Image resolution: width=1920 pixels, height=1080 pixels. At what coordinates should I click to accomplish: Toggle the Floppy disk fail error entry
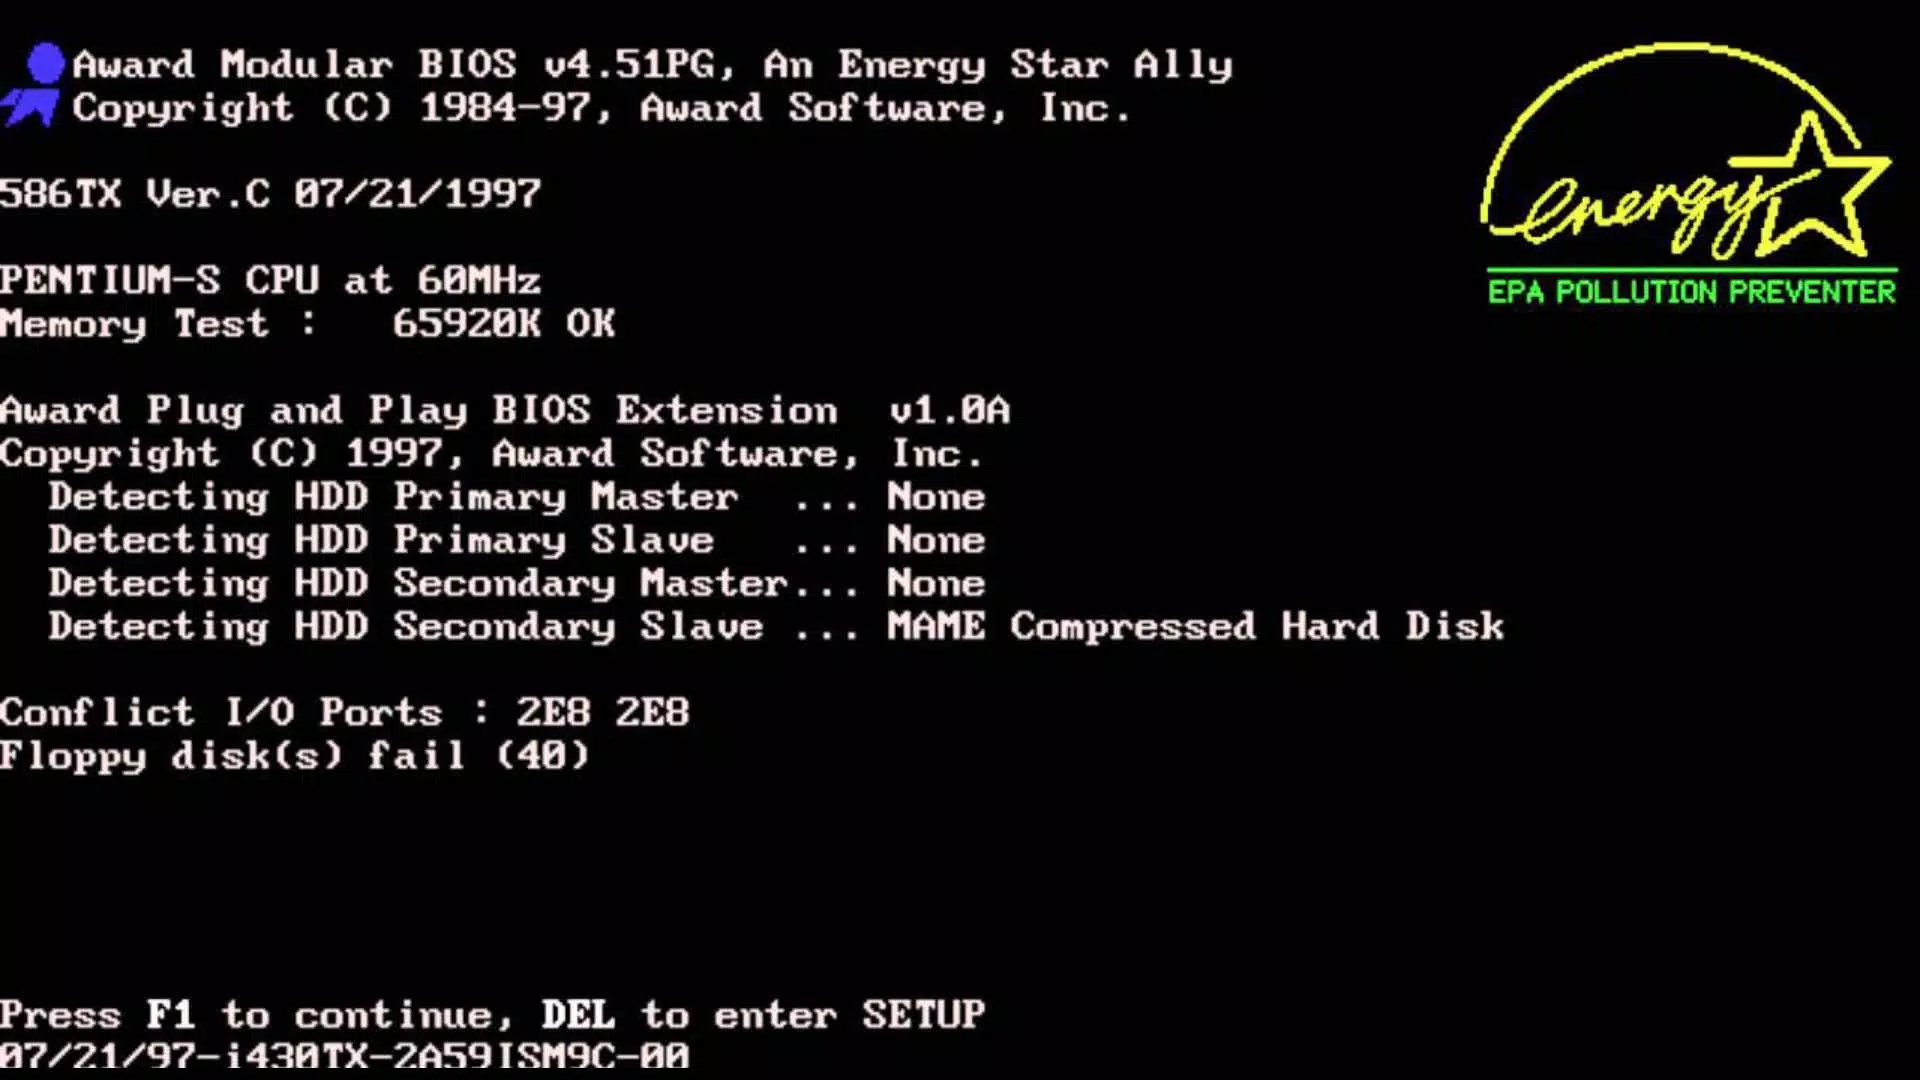[294, 754]
